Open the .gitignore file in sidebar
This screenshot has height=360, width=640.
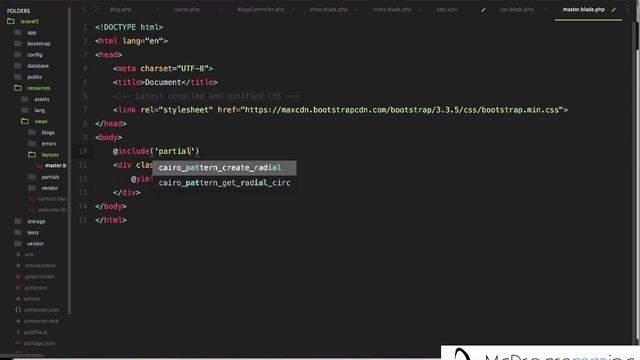[x=36, y=288]
